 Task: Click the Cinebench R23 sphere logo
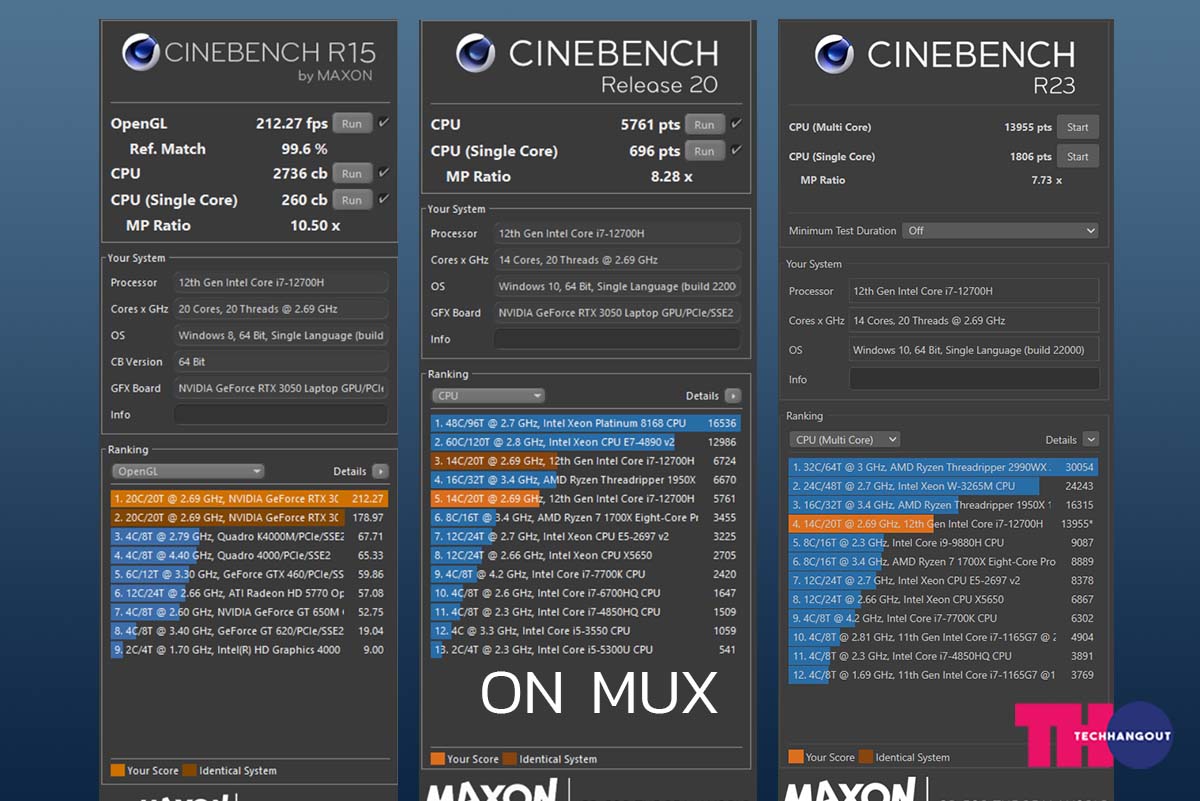pos(834,53)
